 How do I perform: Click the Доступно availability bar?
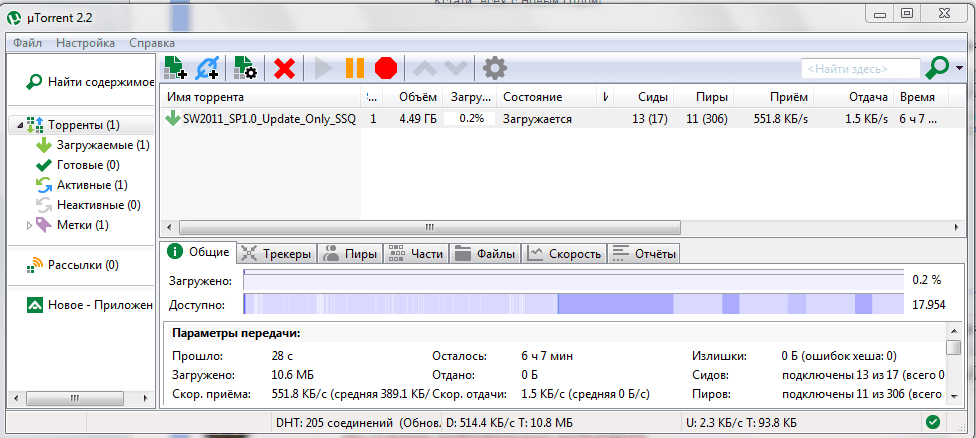(x=573, y=305)
